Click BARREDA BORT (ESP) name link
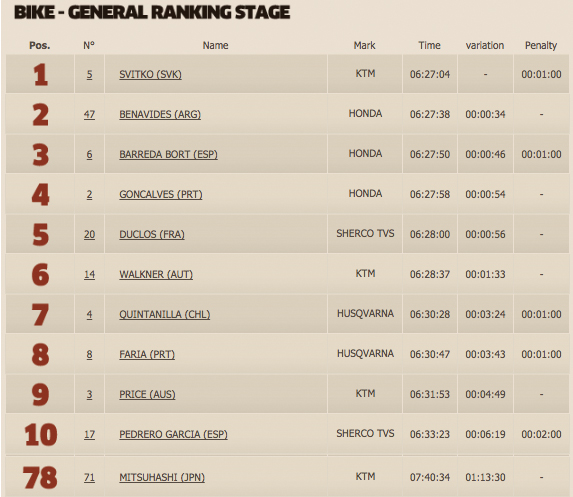This screenshot has width=573, height=497. point(168,154)
